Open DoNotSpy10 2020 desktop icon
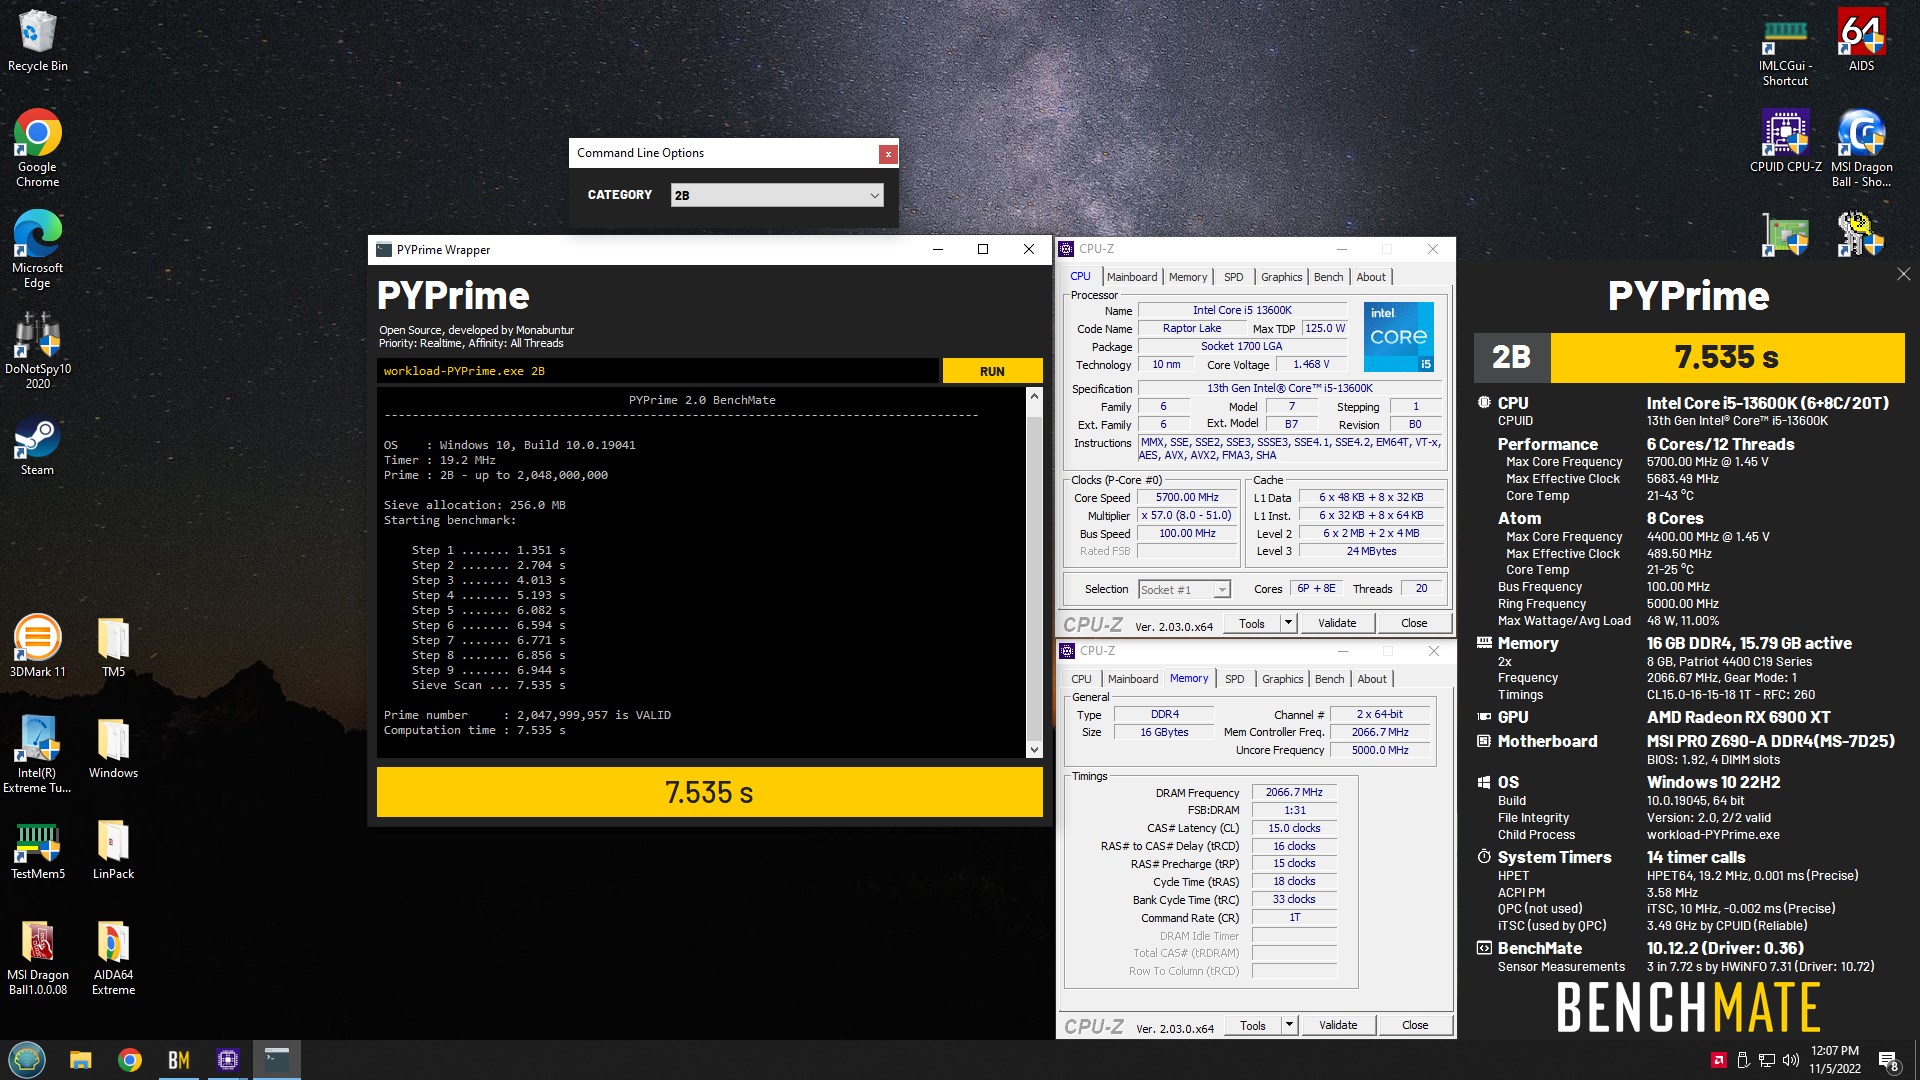This screenshot has height=1080, width=1920. tap(37, 350)
